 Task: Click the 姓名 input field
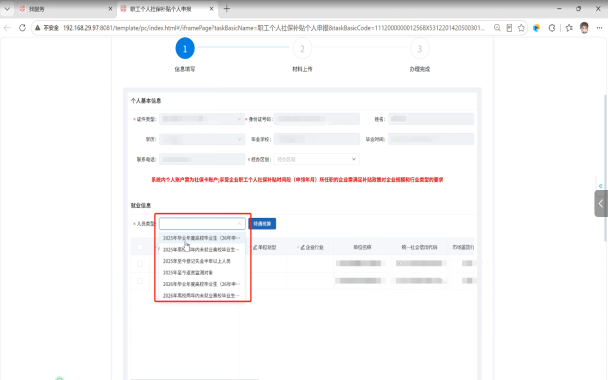coord(431,119)
